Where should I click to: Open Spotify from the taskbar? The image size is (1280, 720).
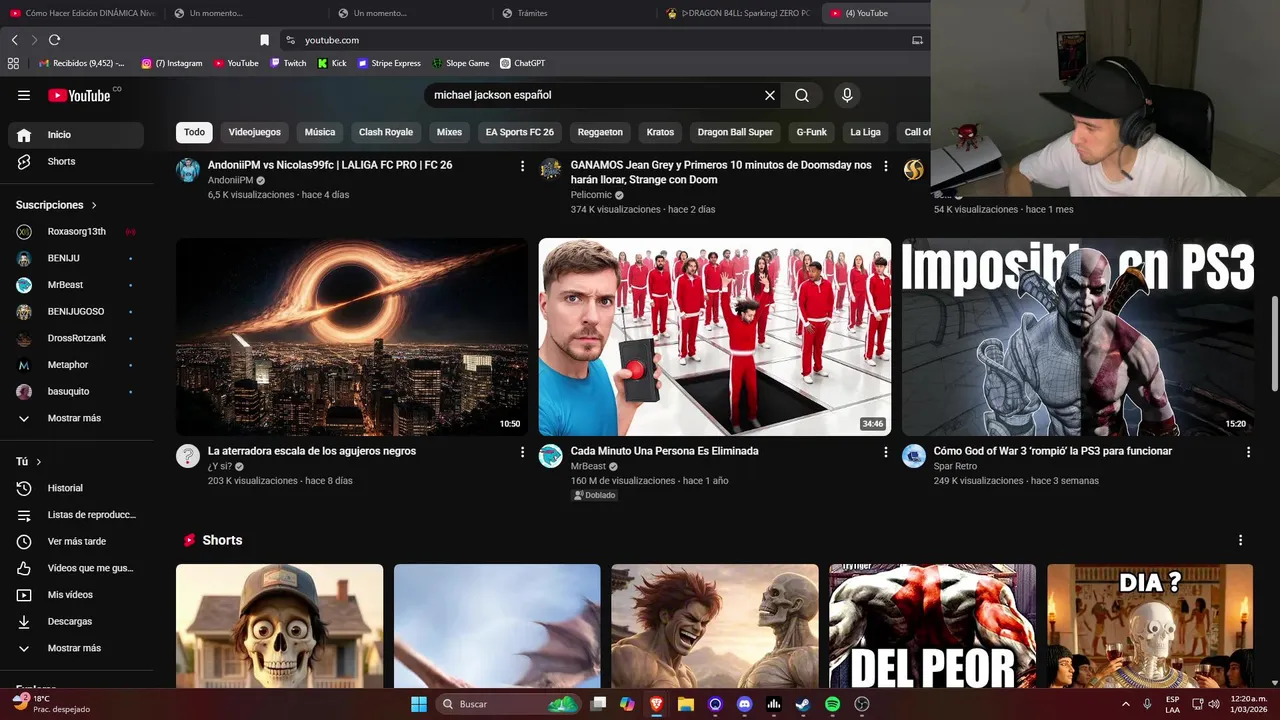pos(832,704)
